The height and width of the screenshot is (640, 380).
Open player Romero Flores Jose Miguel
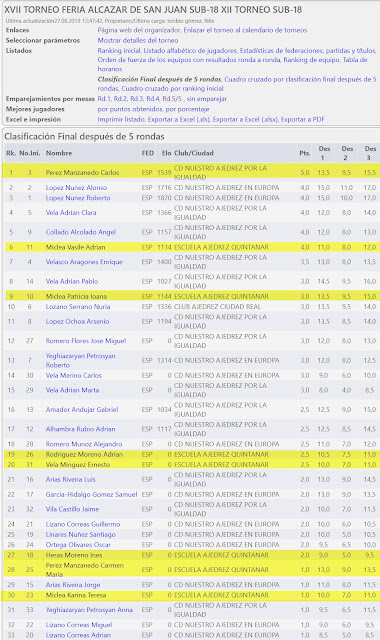pyautogui.click(x=86, y=341)
